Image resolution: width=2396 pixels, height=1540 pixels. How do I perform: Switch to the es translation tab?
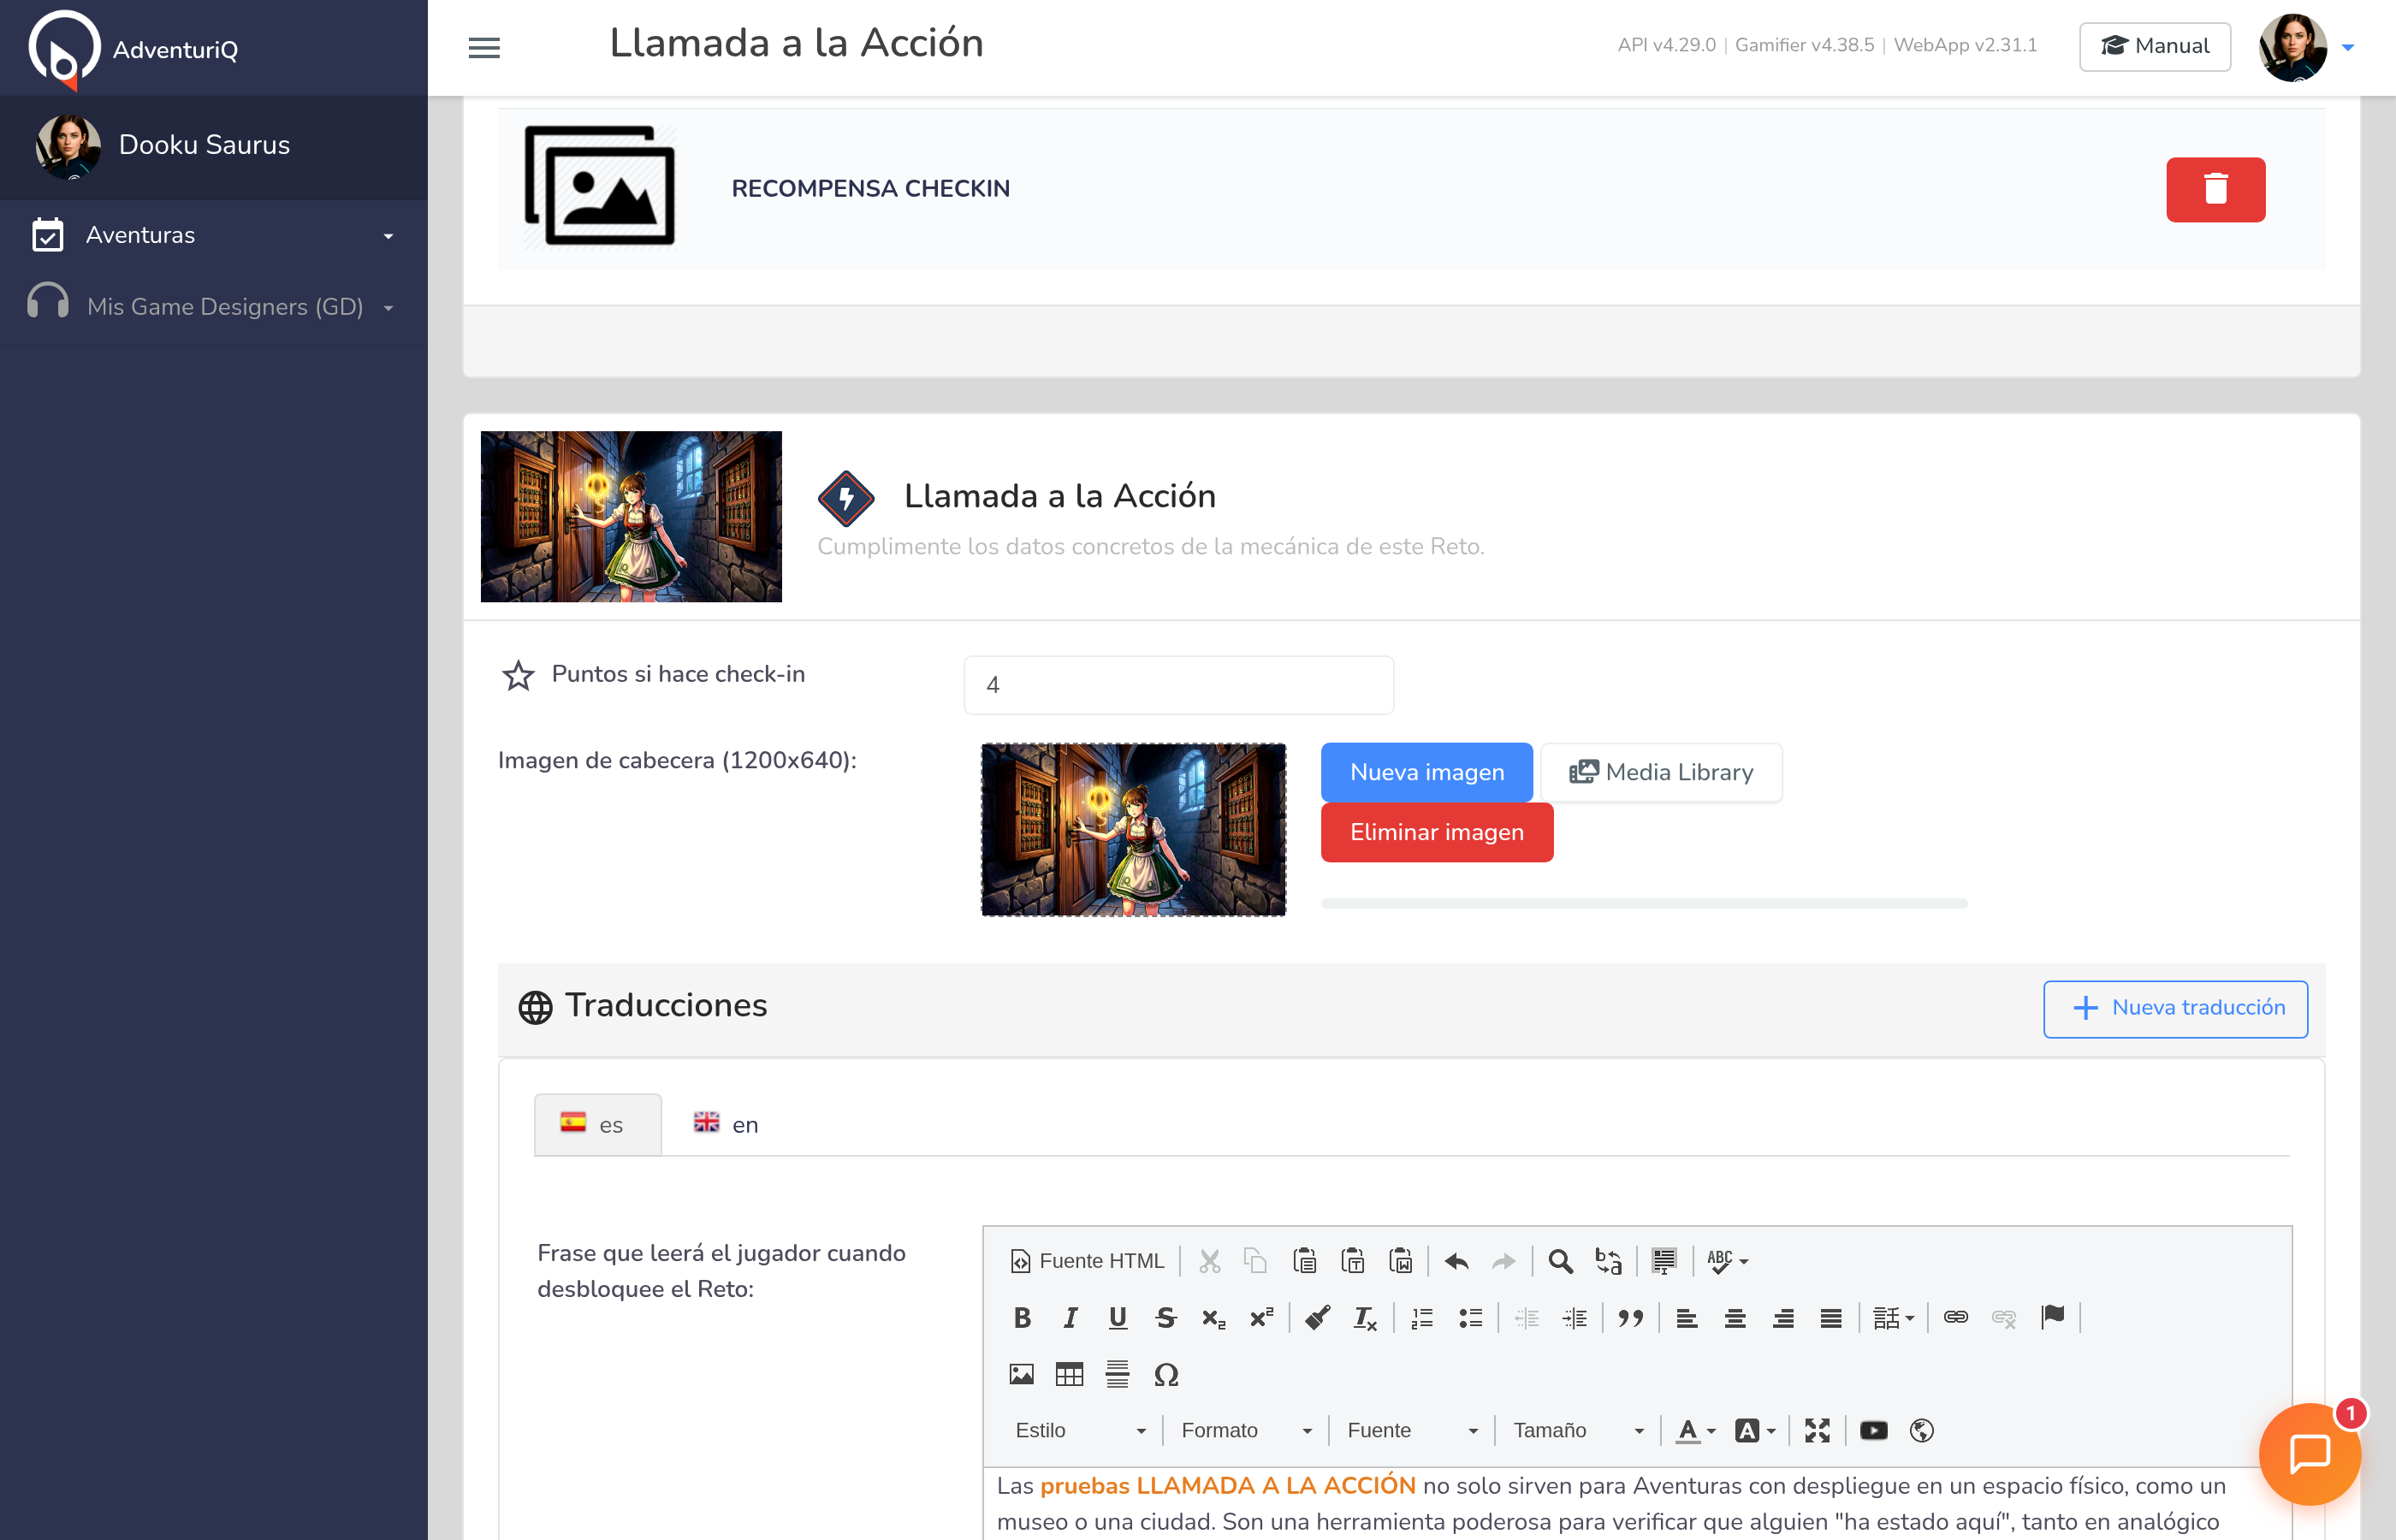pos(597,1125)
